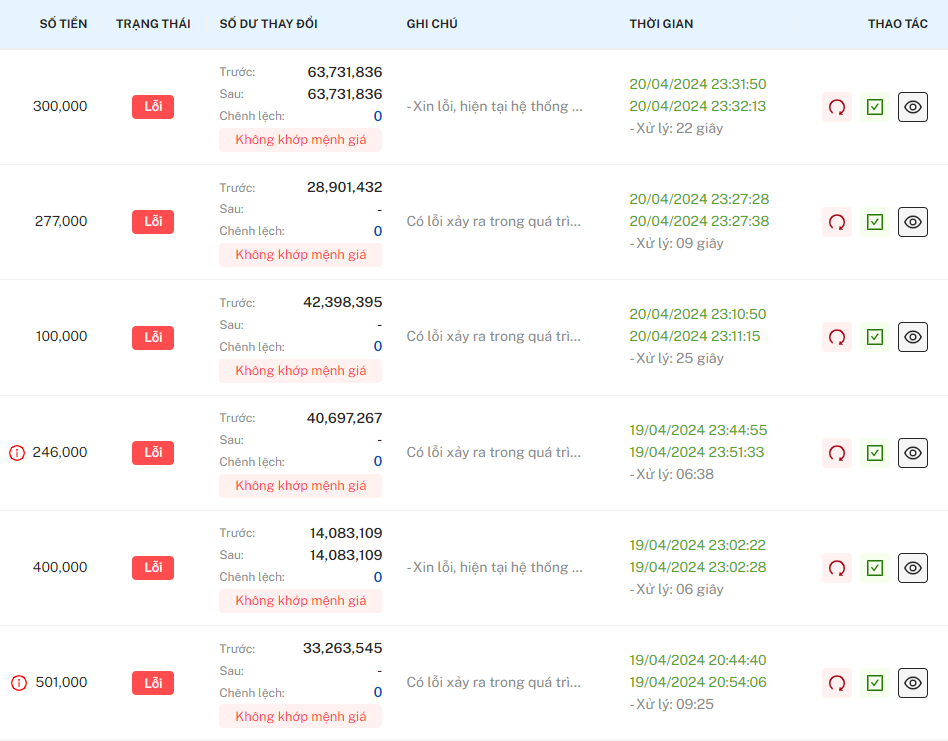Click retry icon for the 277,000 transaction
948x741 pixels.
coord(837,222)
